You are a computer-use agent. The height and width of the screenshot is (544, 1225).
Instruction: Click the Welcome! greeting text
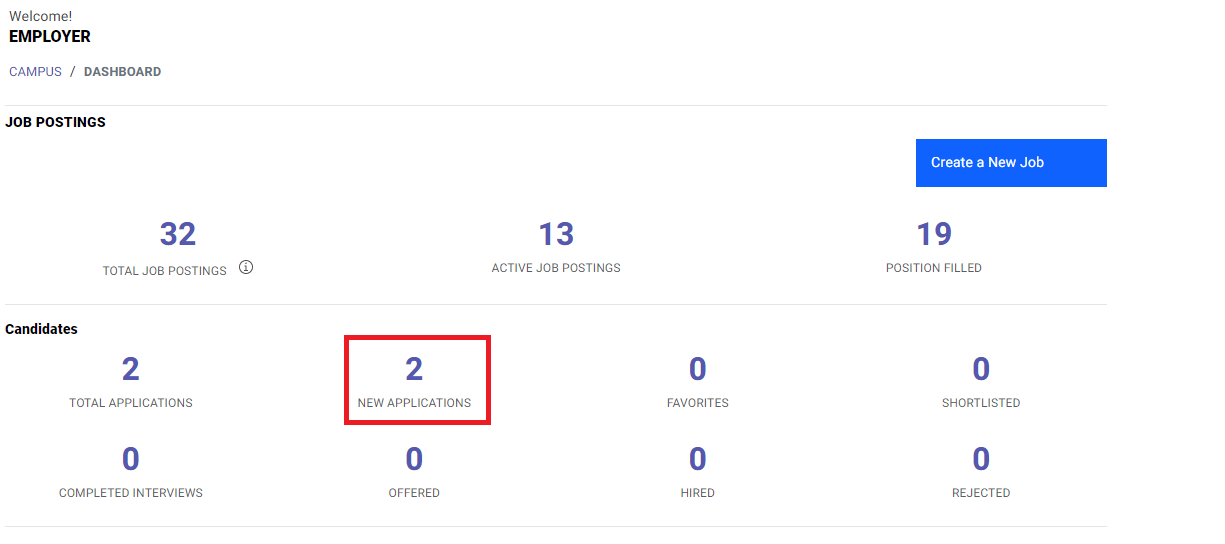click(40, 16)
